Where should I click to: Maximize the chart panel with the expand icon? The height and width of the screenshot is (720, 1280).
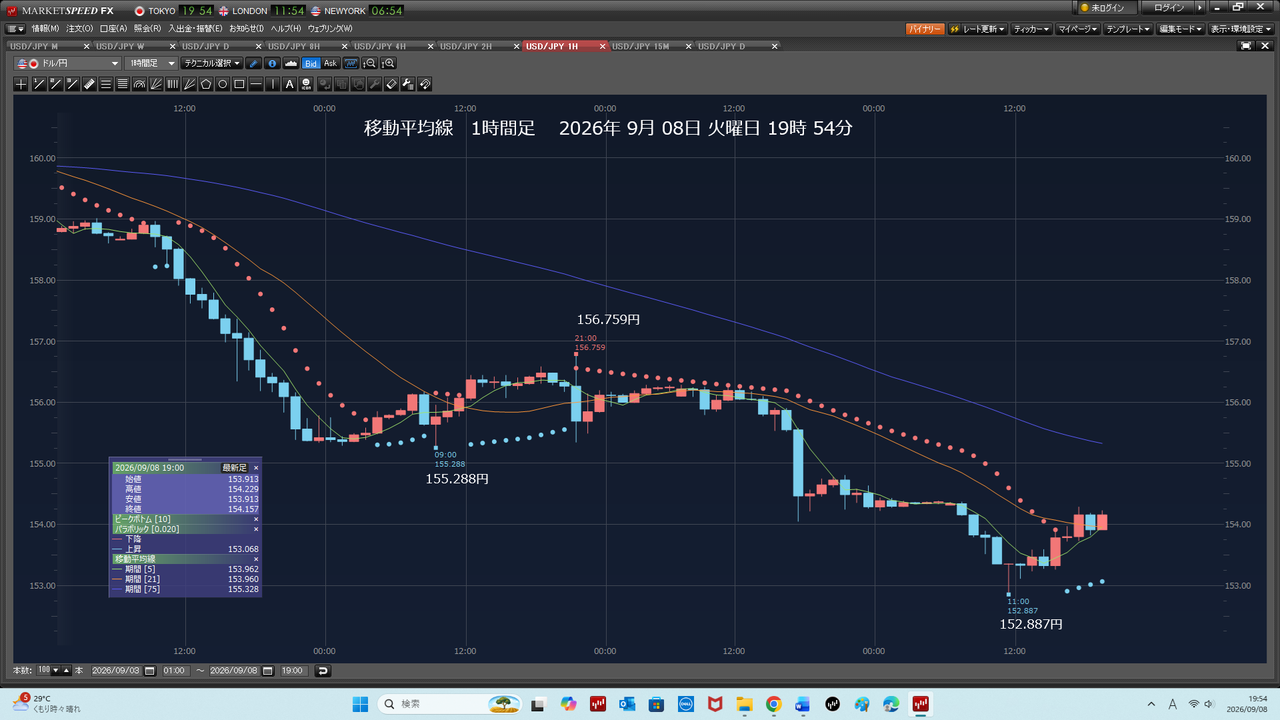tap(1246, 46)
